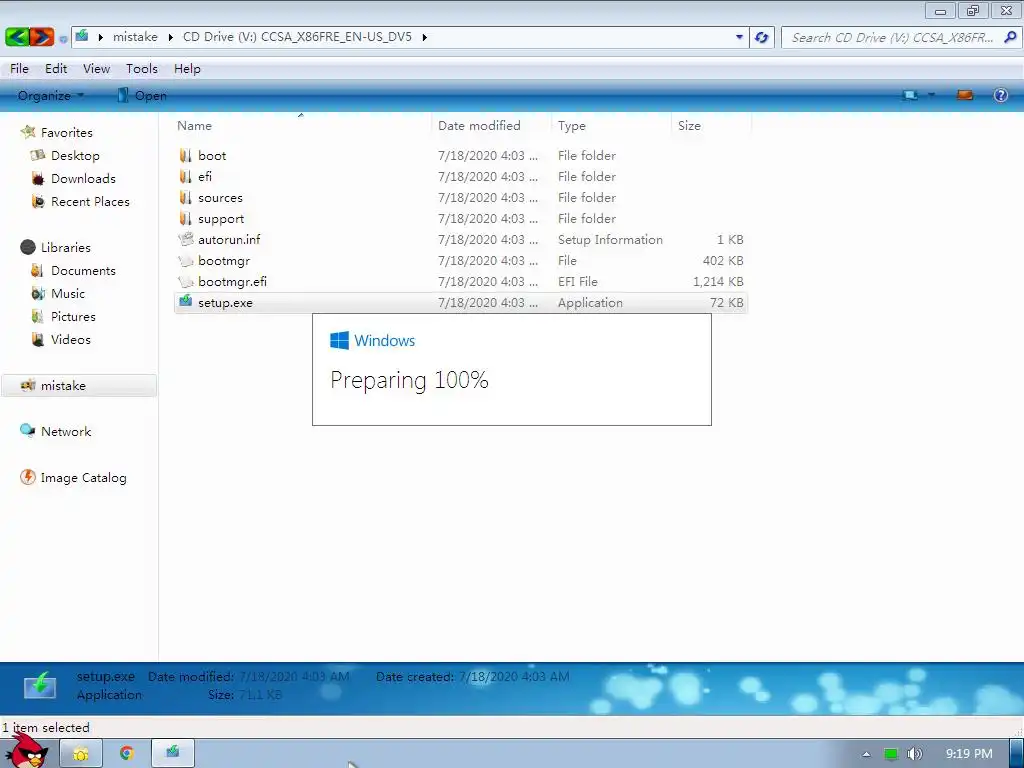The image size is (1024, 768).
Task: Select 'mistake' breadcrumb in address bar
Action: pos(135,37)
